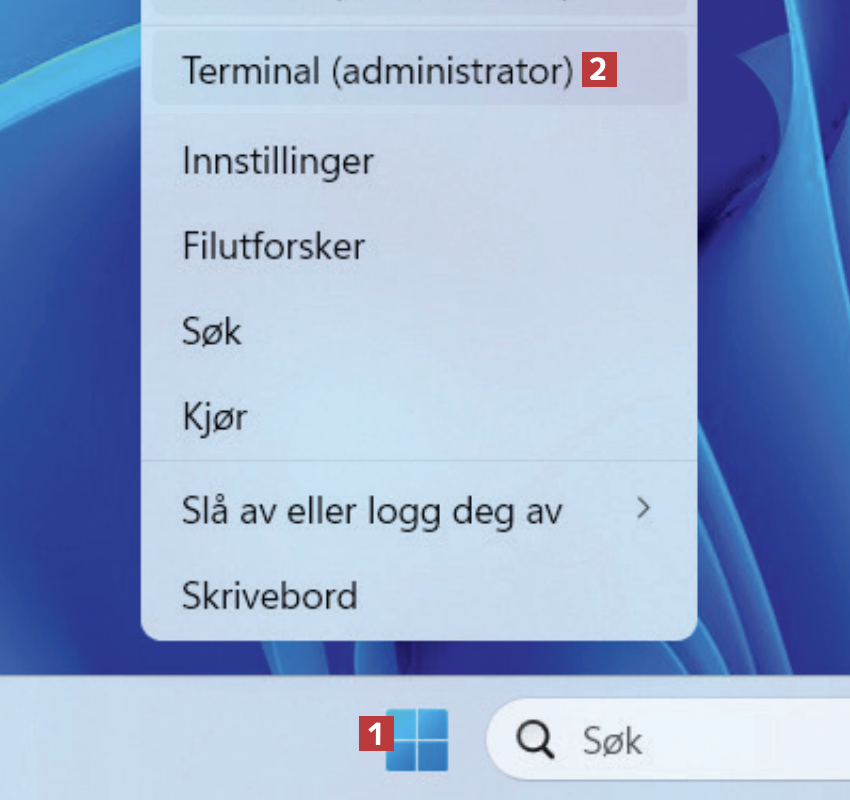Click the separator line below Kjør
The width and height of the screenshot is (850, 800).
coord(419,461)
